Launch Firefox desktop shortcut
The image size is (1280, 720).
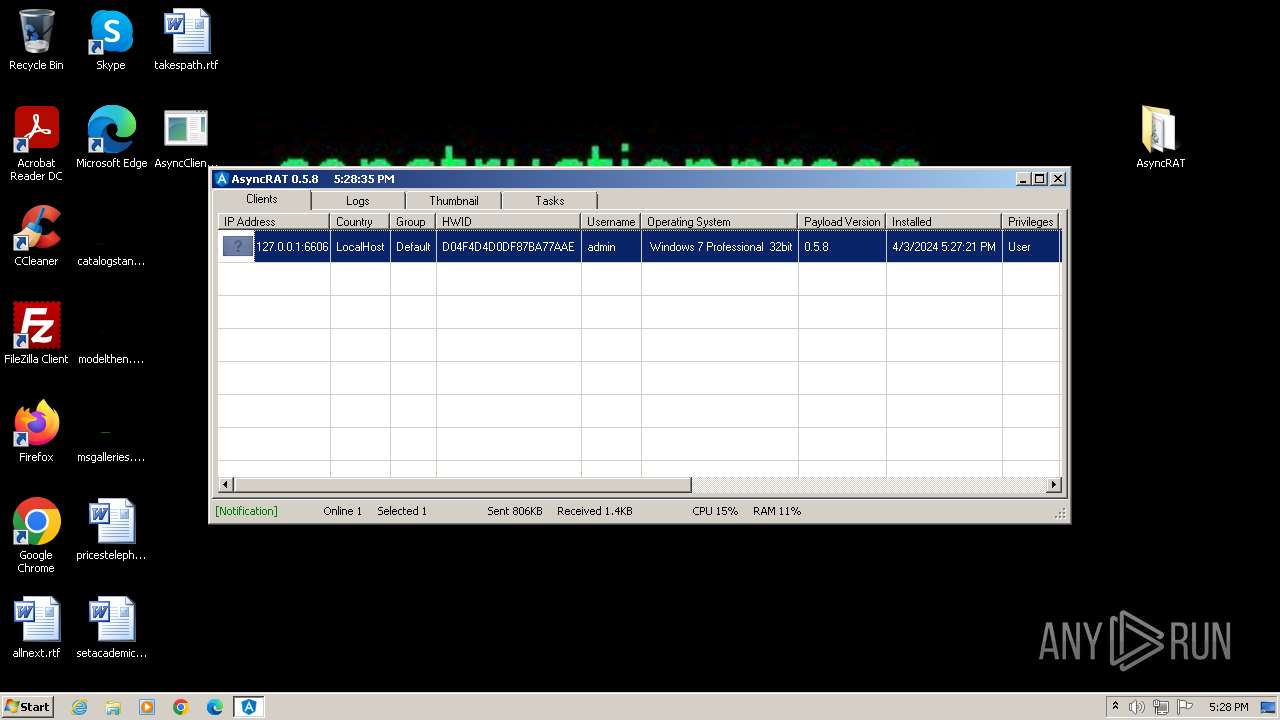pyautogui.click(x=36, y=432)
